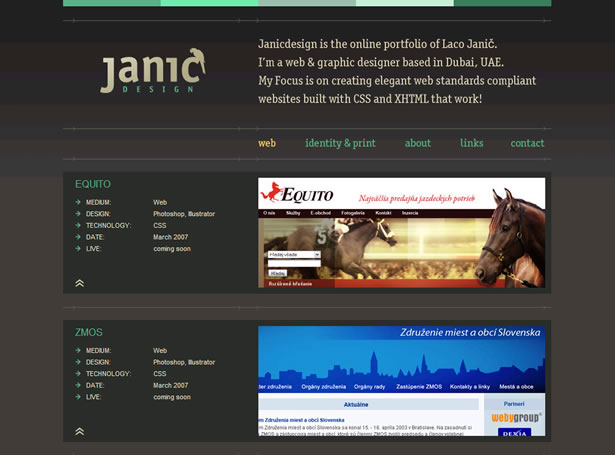
Task: Click the 'CSS' value in EQUITO card
Action: (x=160, y=226)
